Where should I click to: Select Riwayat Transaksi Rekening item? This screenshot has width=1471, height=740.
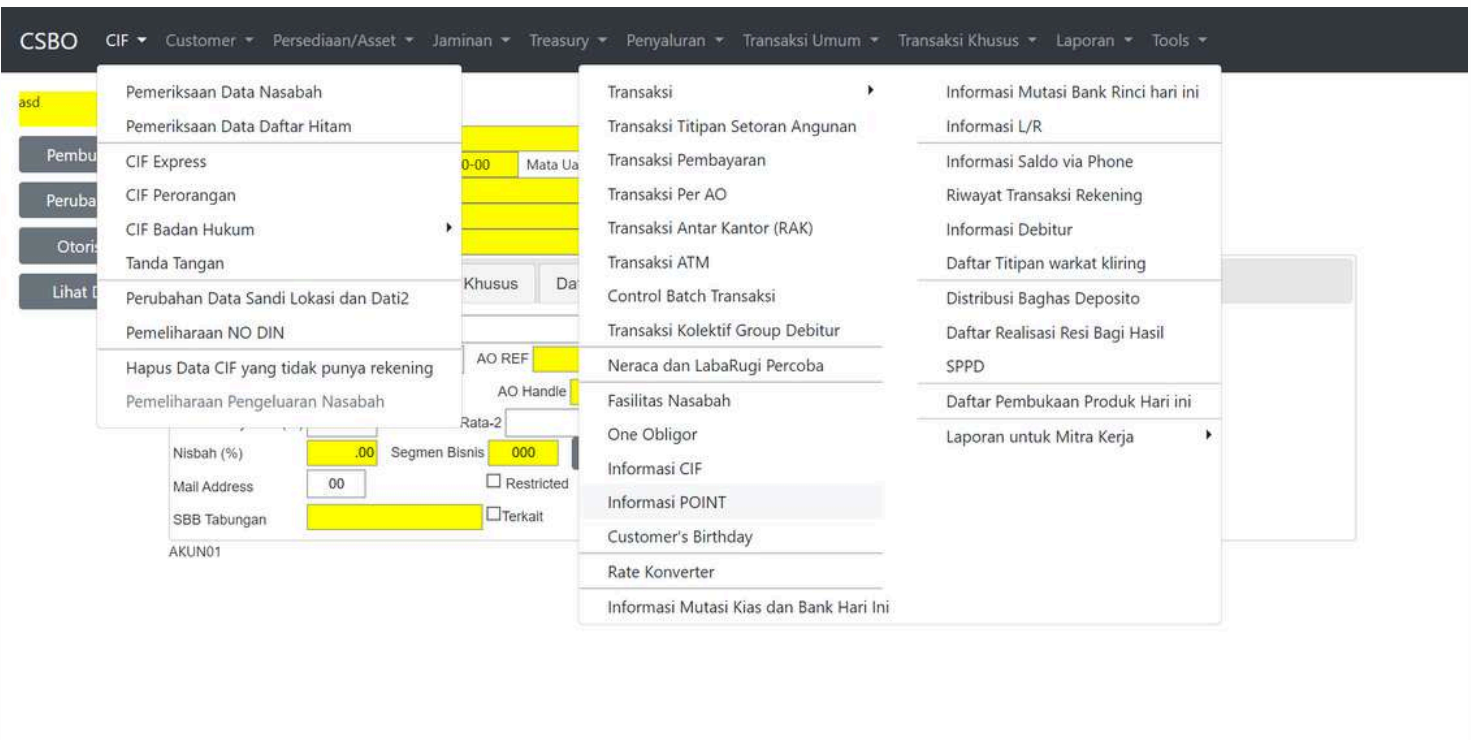pyautogui.click(x=1044, y=195)
